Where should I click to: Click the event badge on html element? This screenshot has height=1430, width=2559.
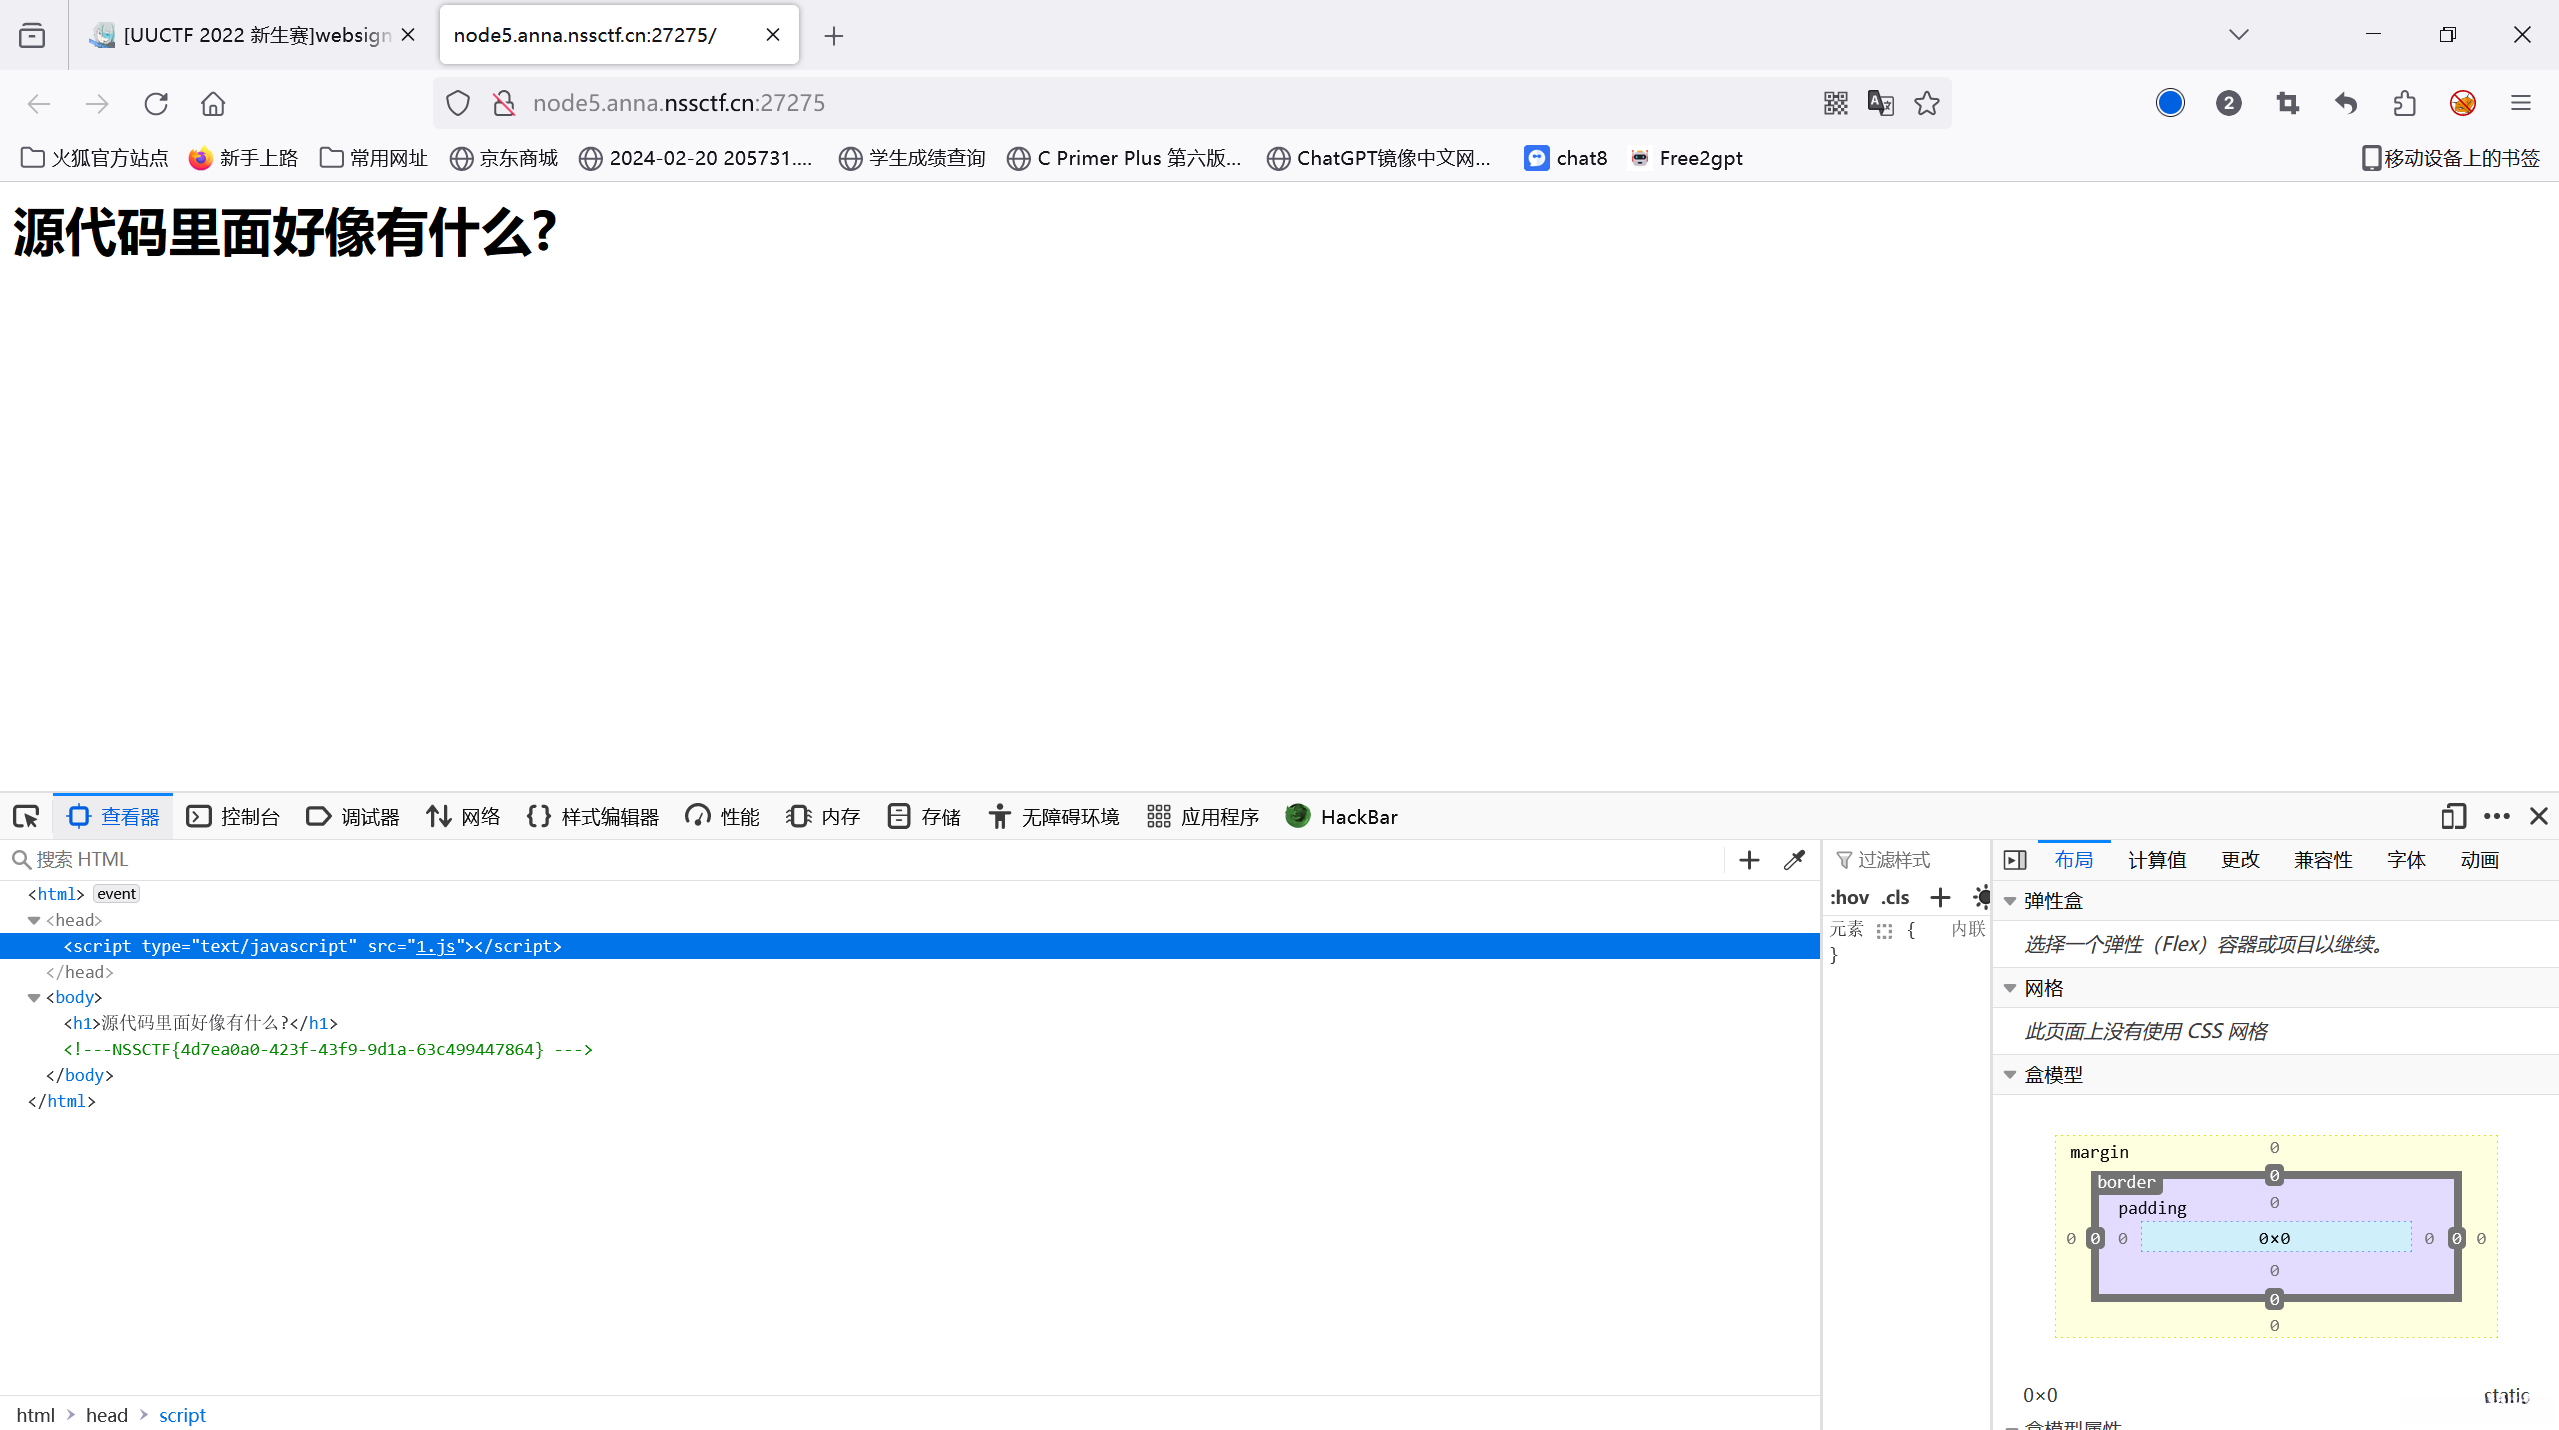116,894
